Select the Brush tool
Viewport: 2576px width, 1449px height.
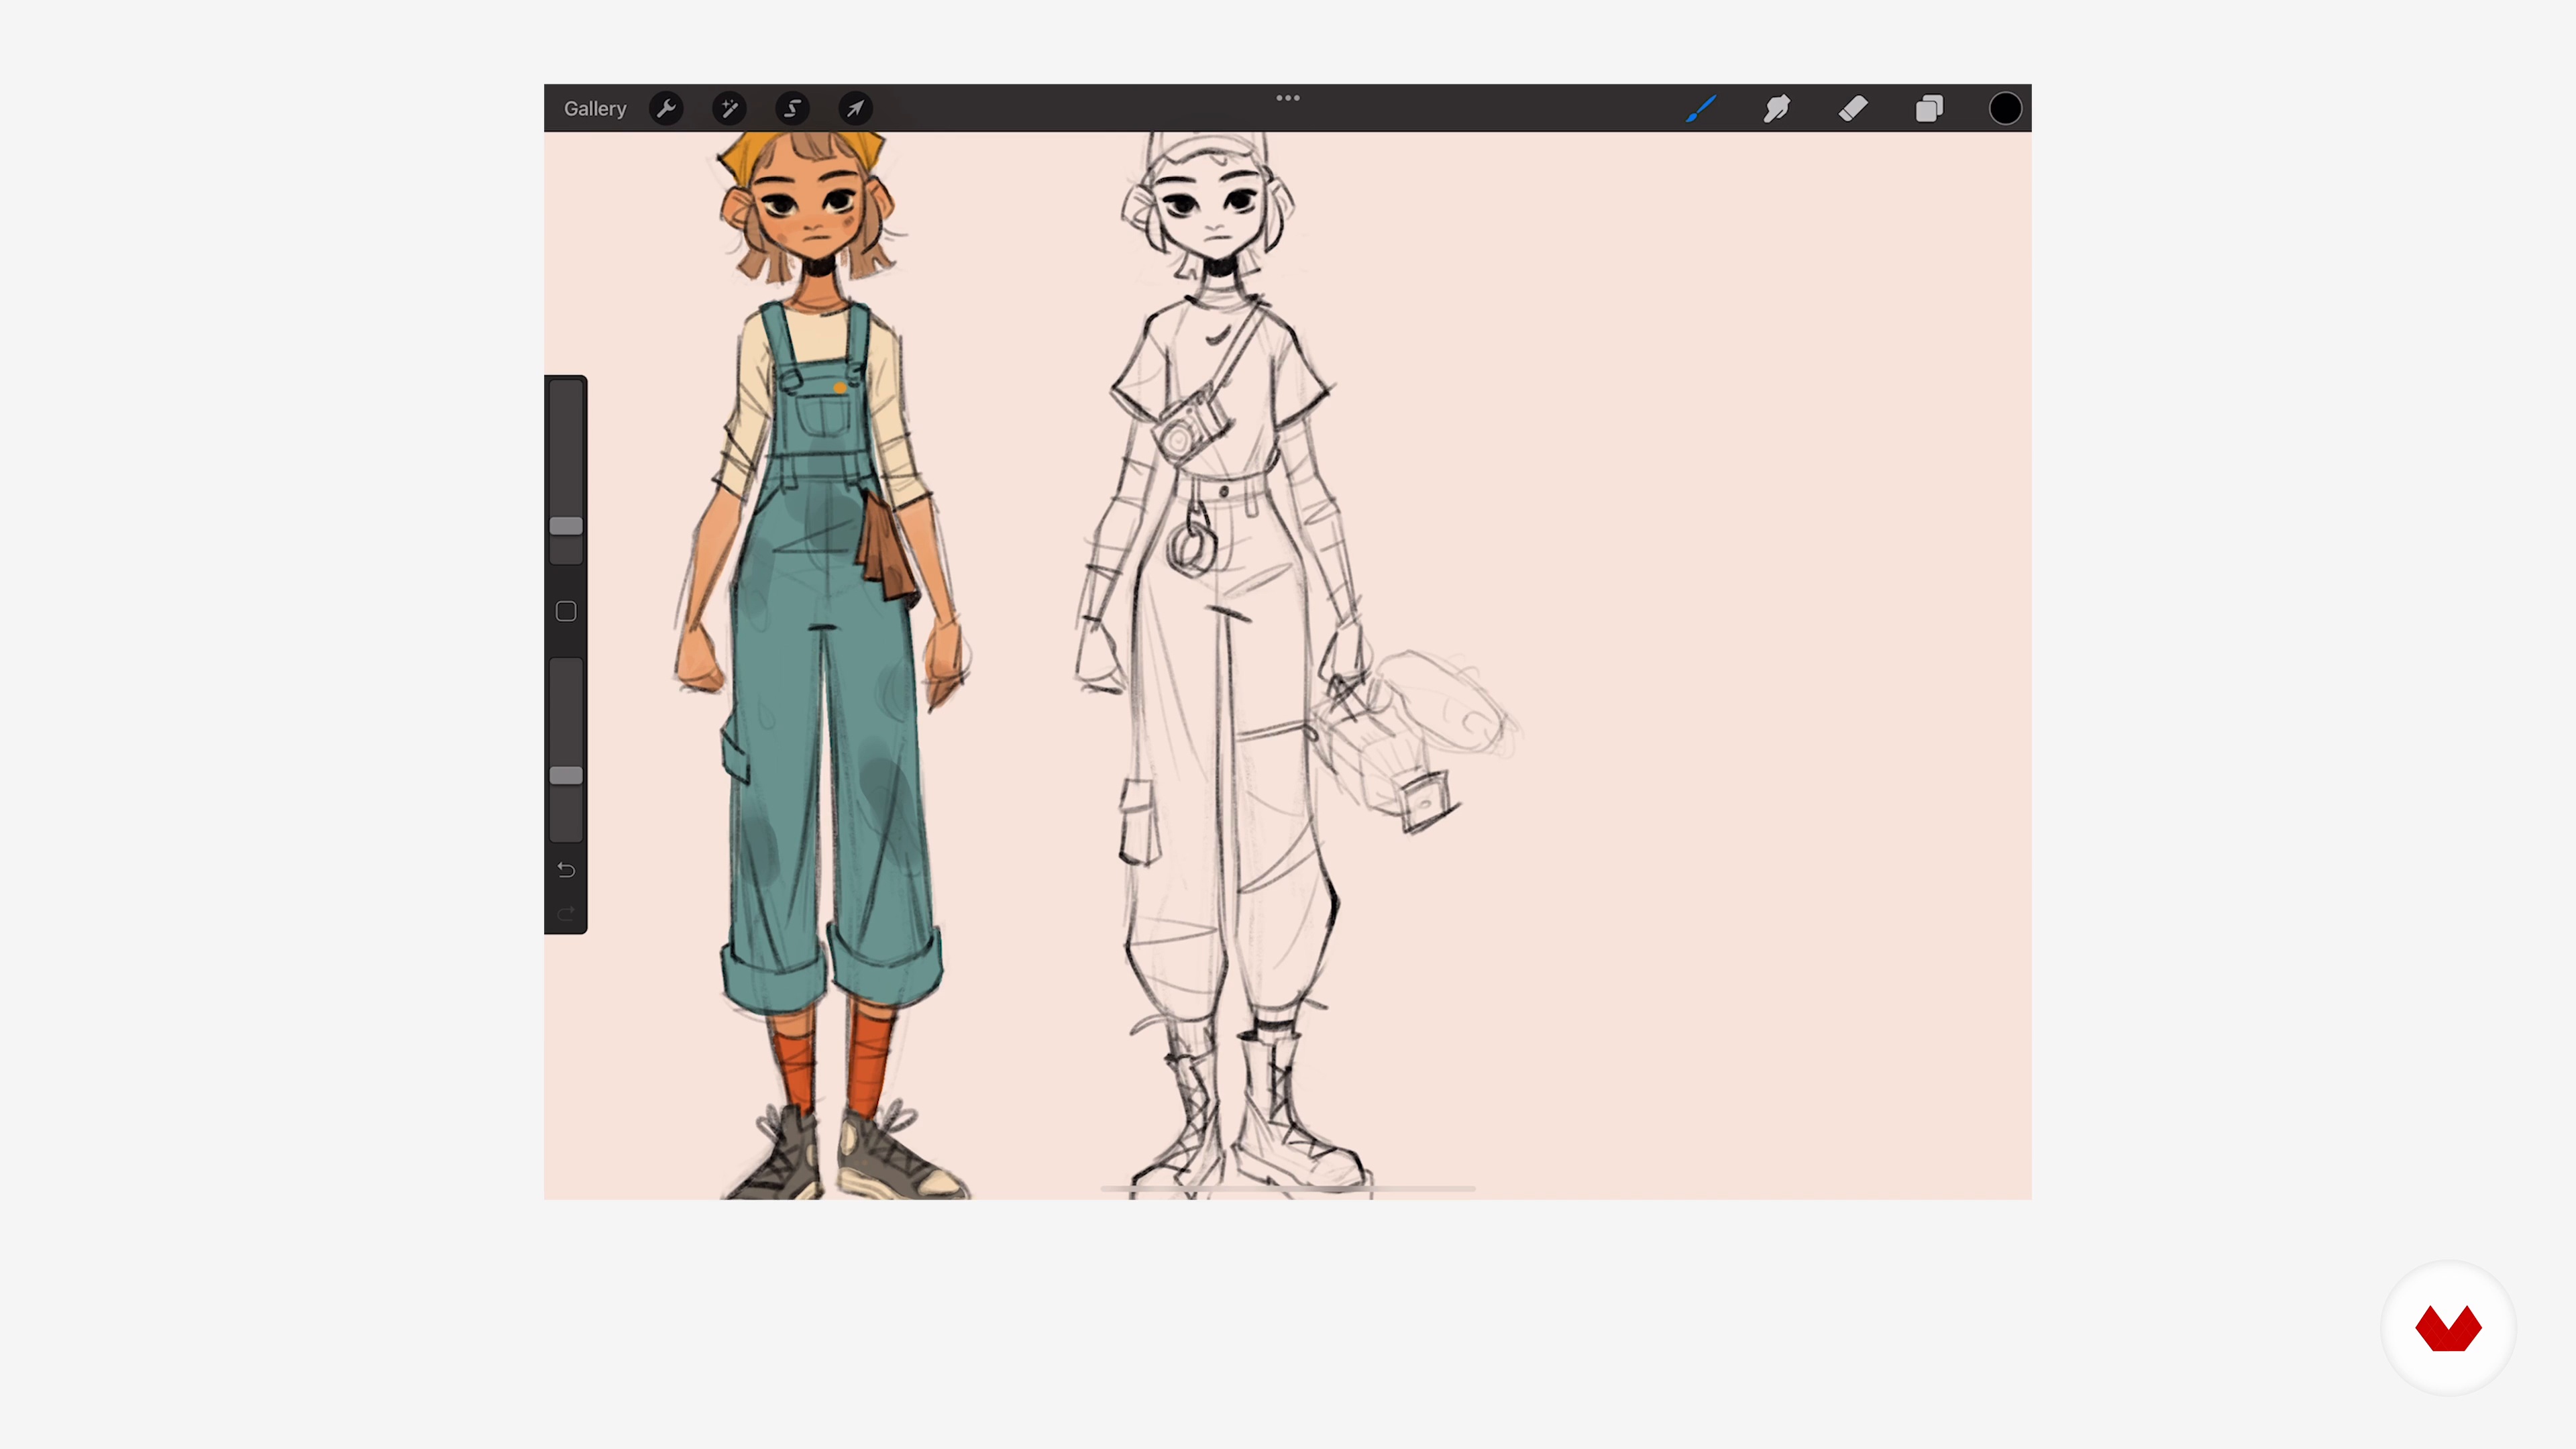[x=1701, y=108]
